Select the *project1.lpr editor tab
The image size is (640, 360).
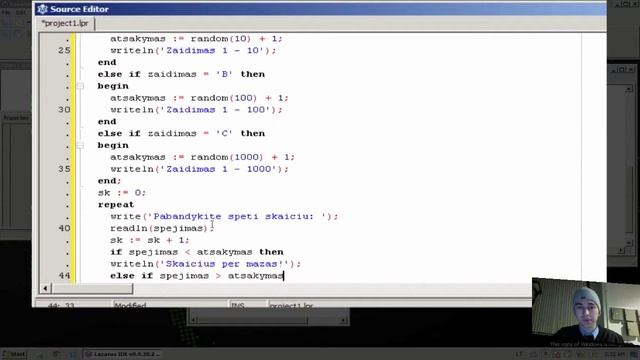tap(65, 24)
